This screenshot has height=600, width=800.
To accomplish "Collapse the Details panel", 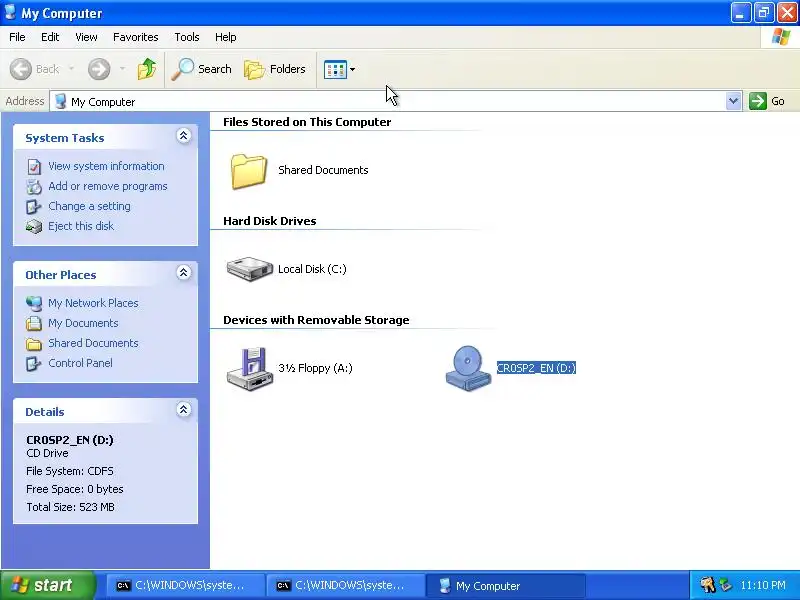I will (184, 410).
